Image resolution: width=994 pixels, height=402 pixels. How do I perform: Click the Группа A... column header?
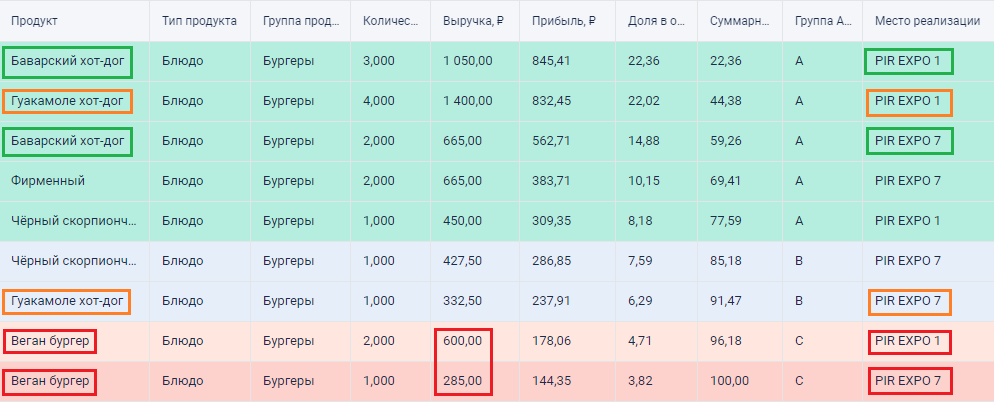[x=823, y=21]
